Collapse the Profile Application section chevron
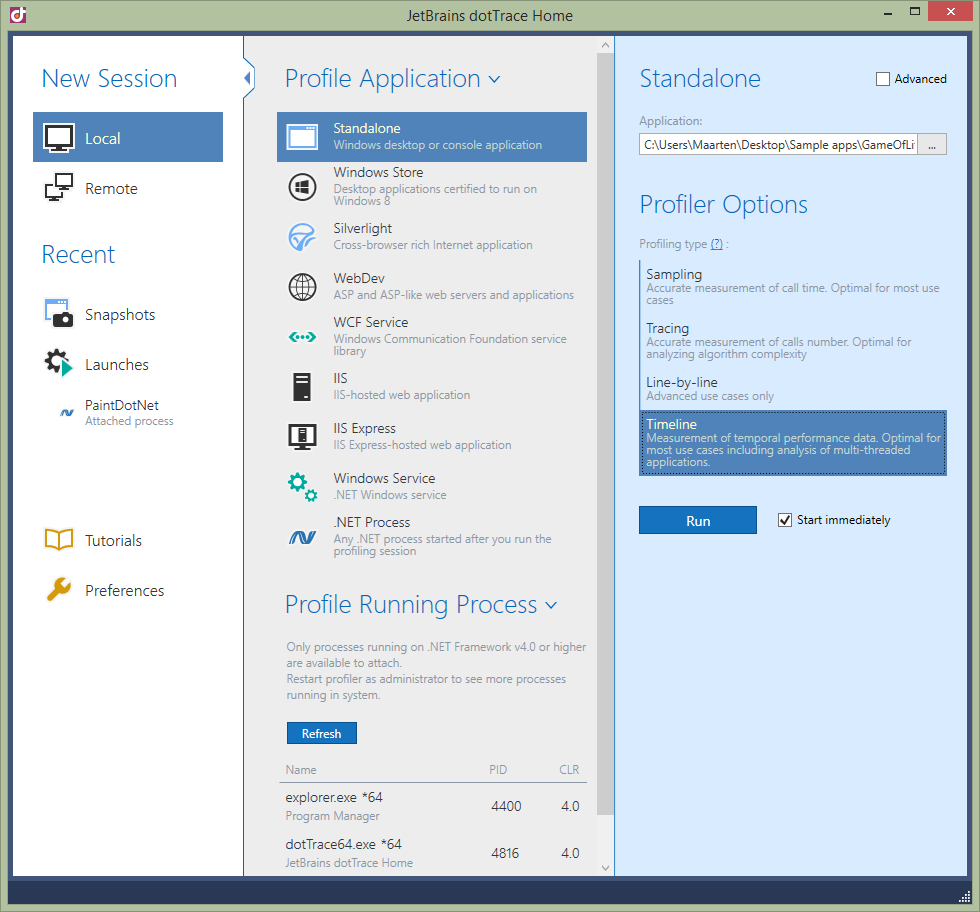 point(494,80)
